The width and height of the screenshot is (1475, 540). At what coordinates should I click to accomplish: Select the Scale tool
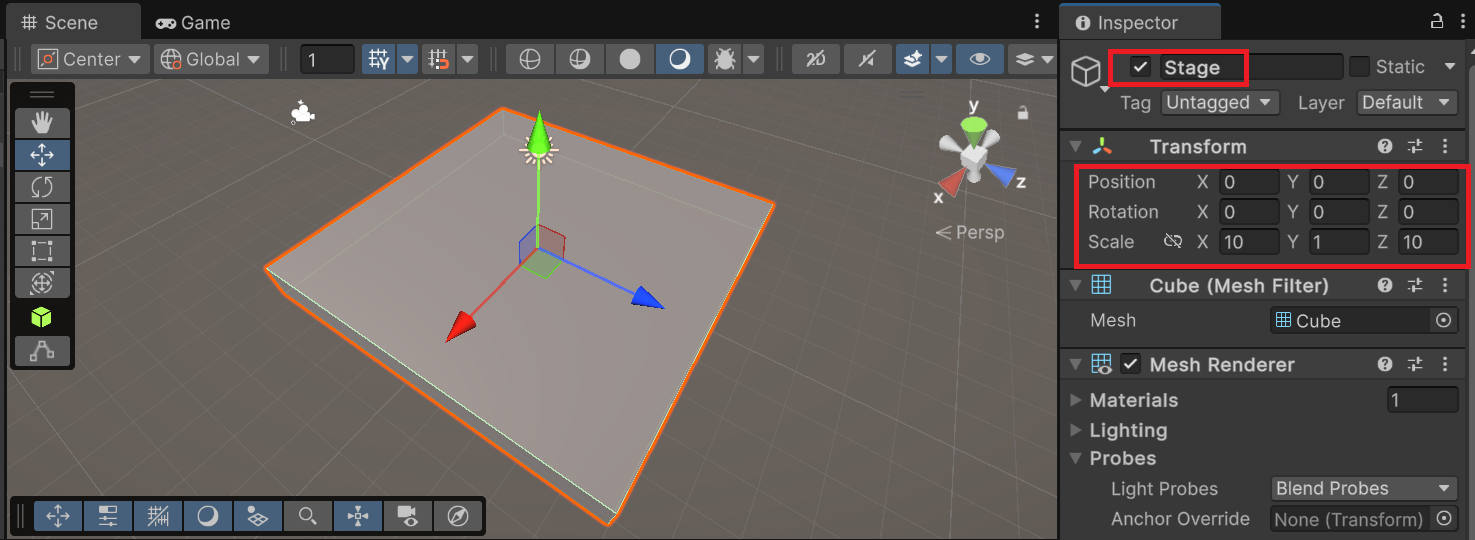click(x=42, y=219)
